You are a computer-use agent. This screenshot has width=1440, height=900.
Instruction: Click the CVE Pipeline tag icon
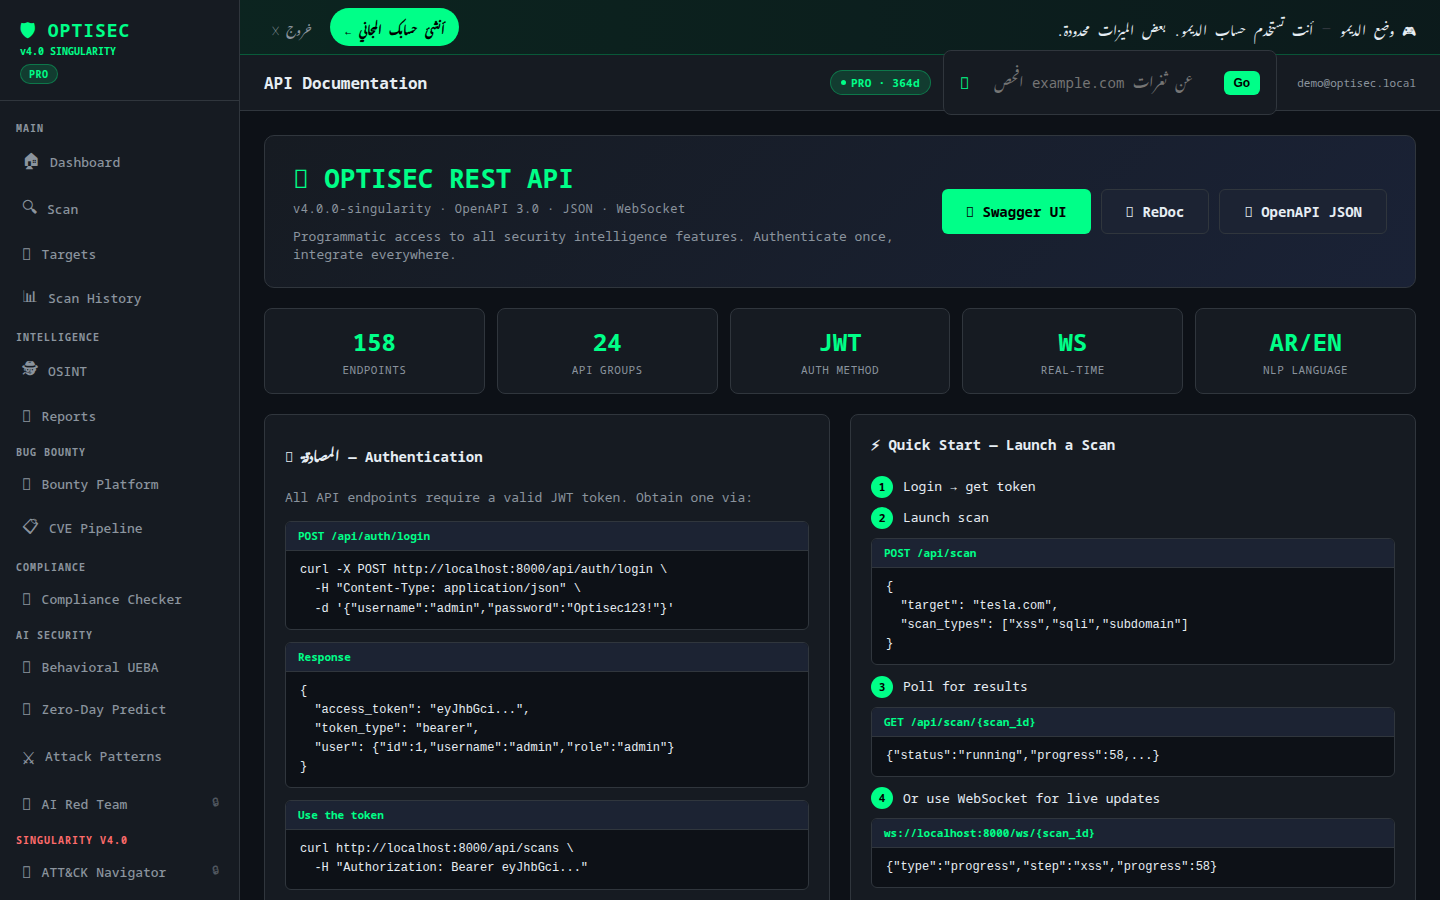31,527
